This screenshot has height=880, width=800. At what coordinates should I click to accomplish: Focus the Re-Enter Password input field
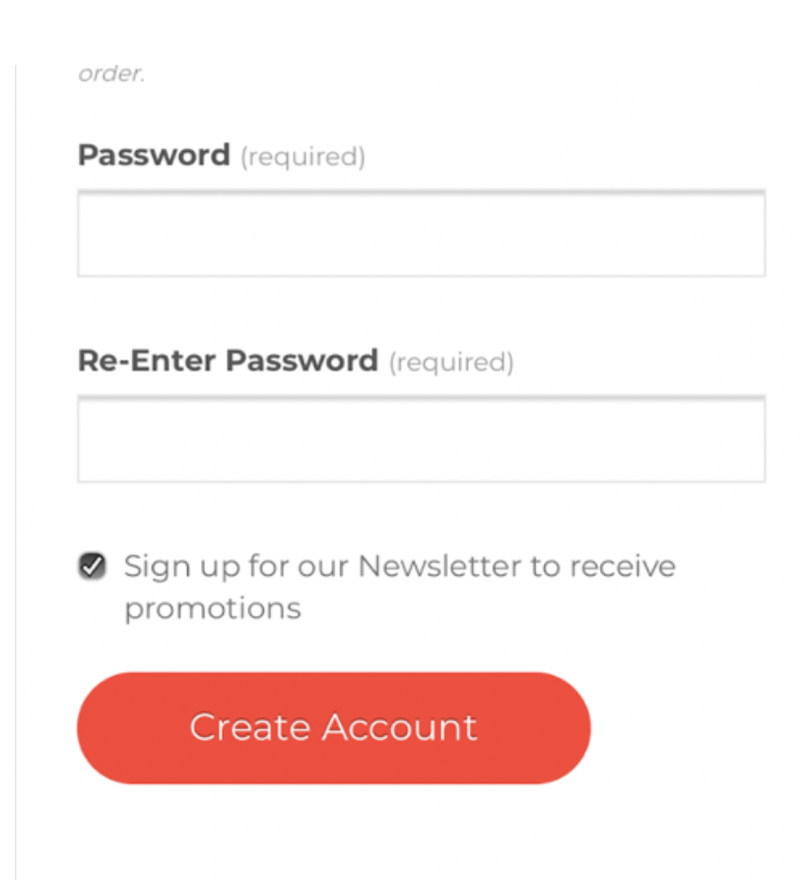pos(422,439)
